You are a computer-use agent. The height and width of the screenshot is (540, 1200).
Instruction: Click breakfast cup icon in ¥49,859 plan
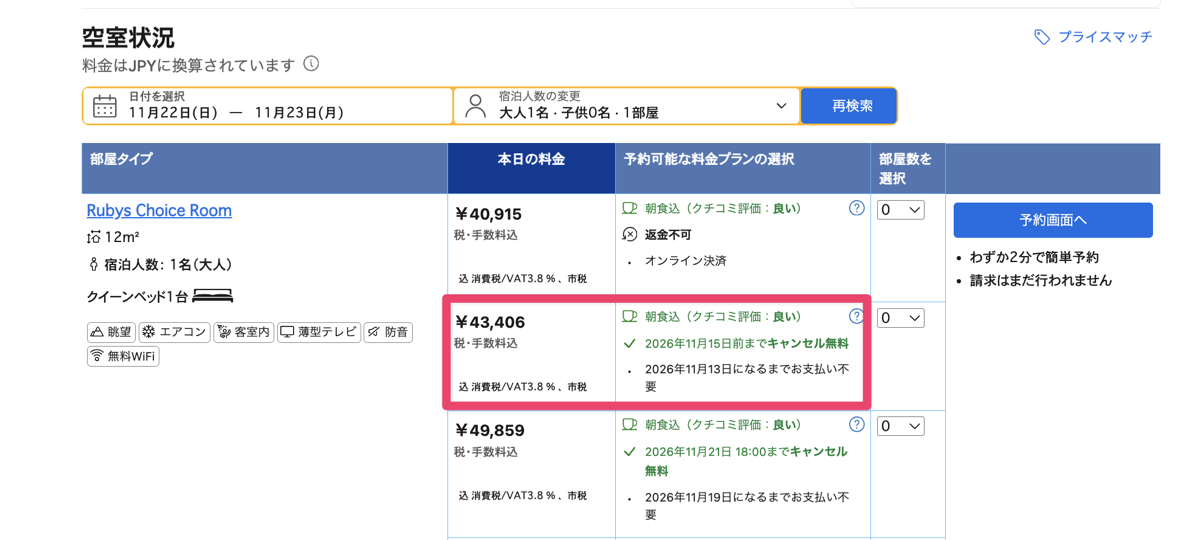(x=629, y=425)
